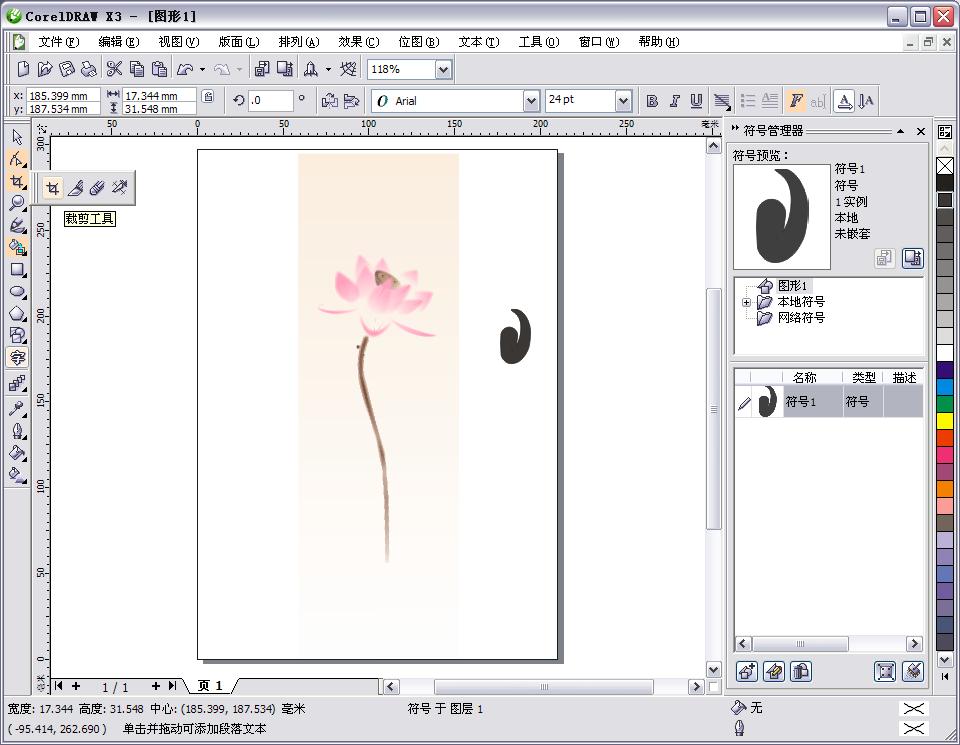Screen dimensions: 960x745
Task: Select the Smart Fill tool
Action: [x=17, y=247]
